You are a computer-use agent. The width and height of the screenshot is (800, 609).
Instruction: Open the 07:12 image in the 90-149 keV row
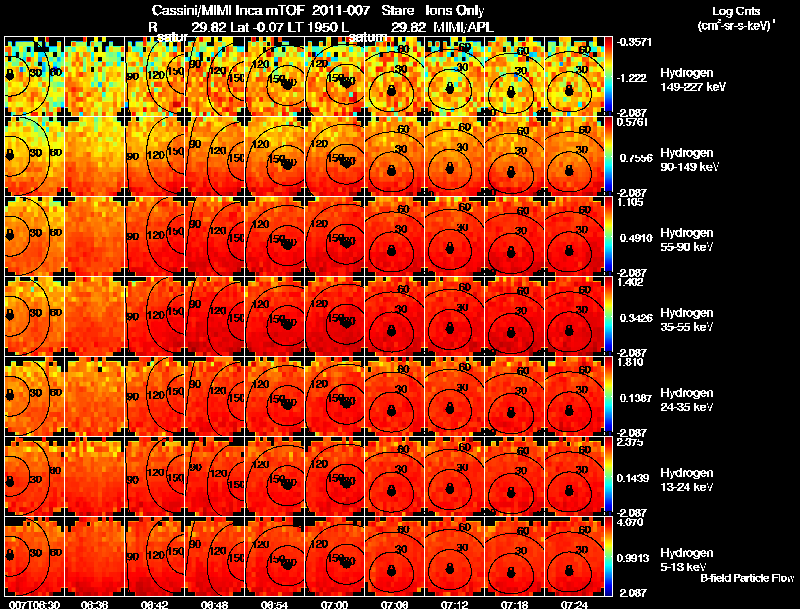[x=454, y=156]
